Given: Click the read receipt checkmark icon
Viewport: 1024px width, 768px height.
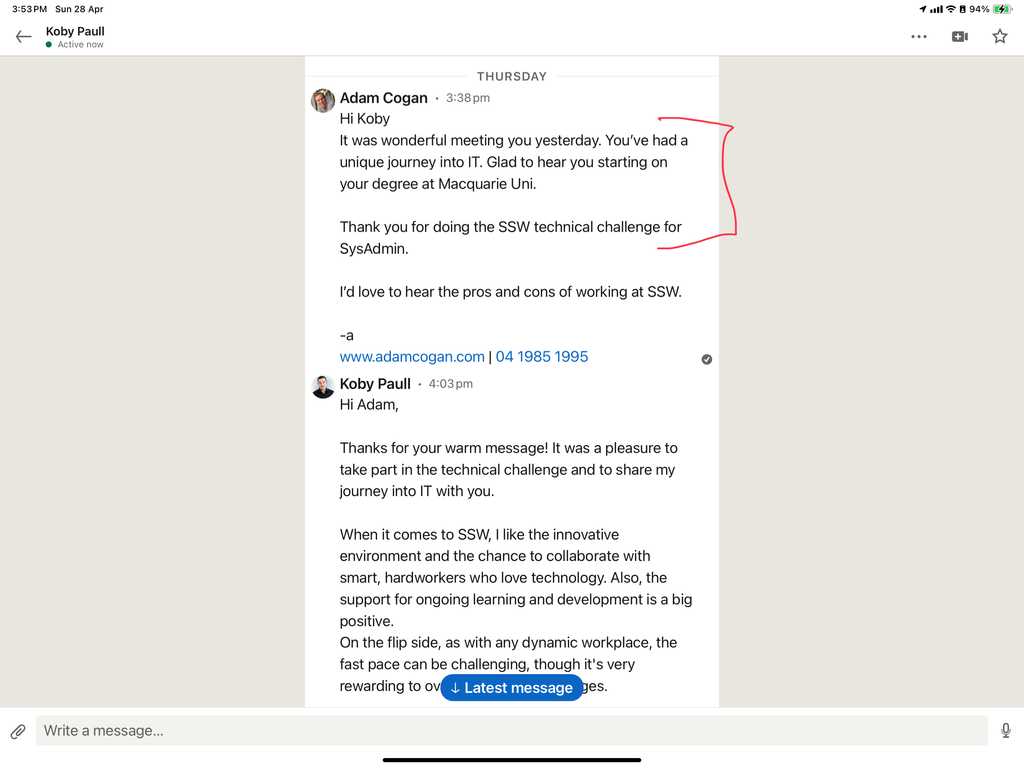Looking at the screenshot, I should click(707, 359).
